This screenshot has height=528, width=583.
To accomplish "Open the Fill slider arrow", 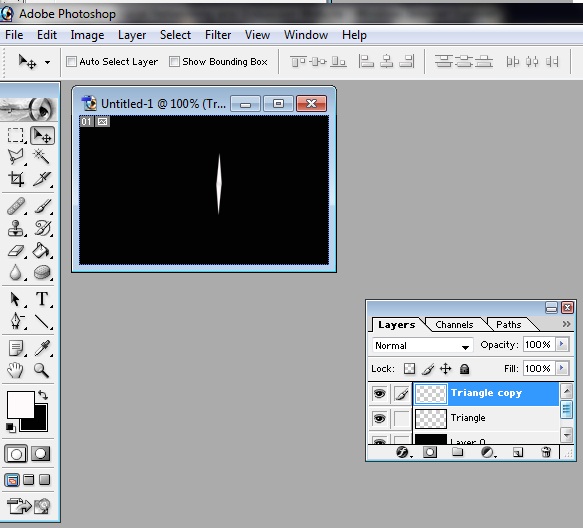I will pyautogui.click(x=561, y=368).
